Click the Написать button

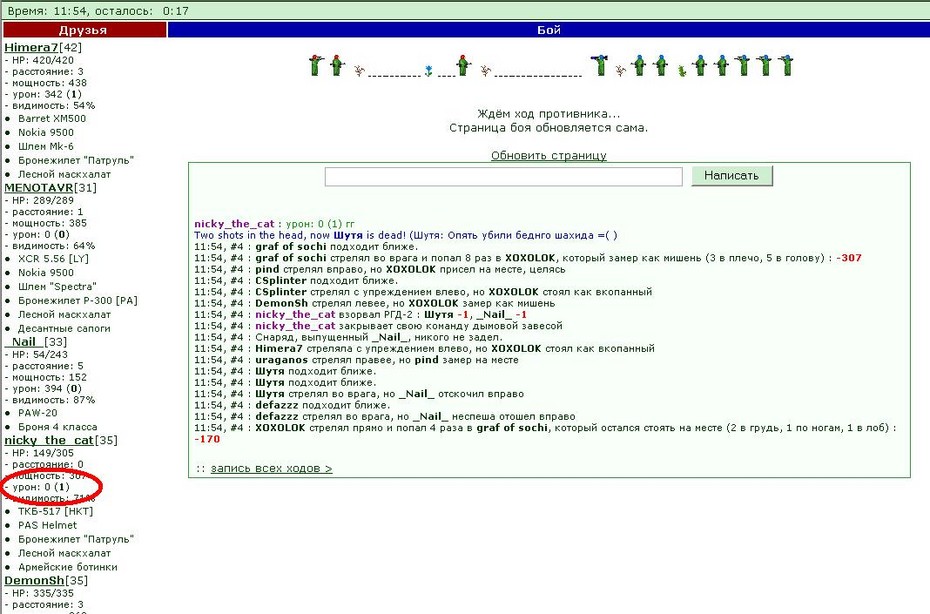click(731, 176)
